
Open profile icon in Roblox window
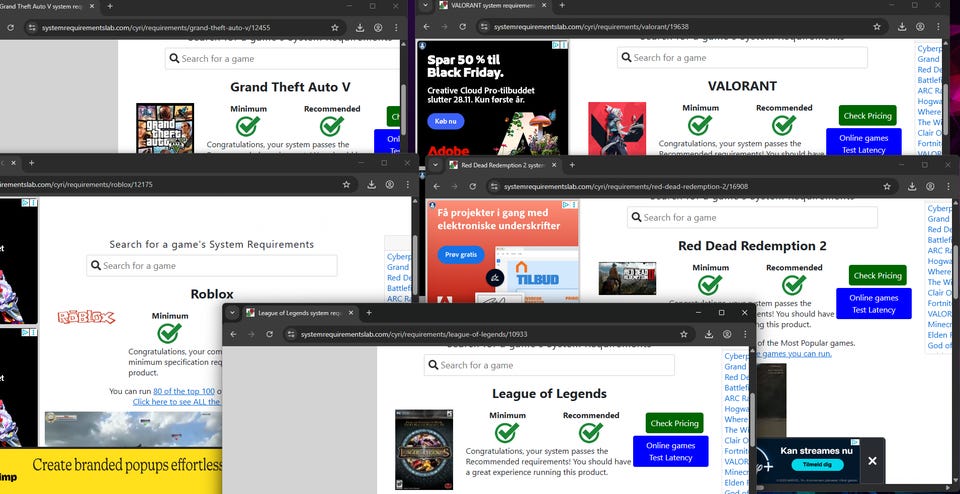click(389, 184)
